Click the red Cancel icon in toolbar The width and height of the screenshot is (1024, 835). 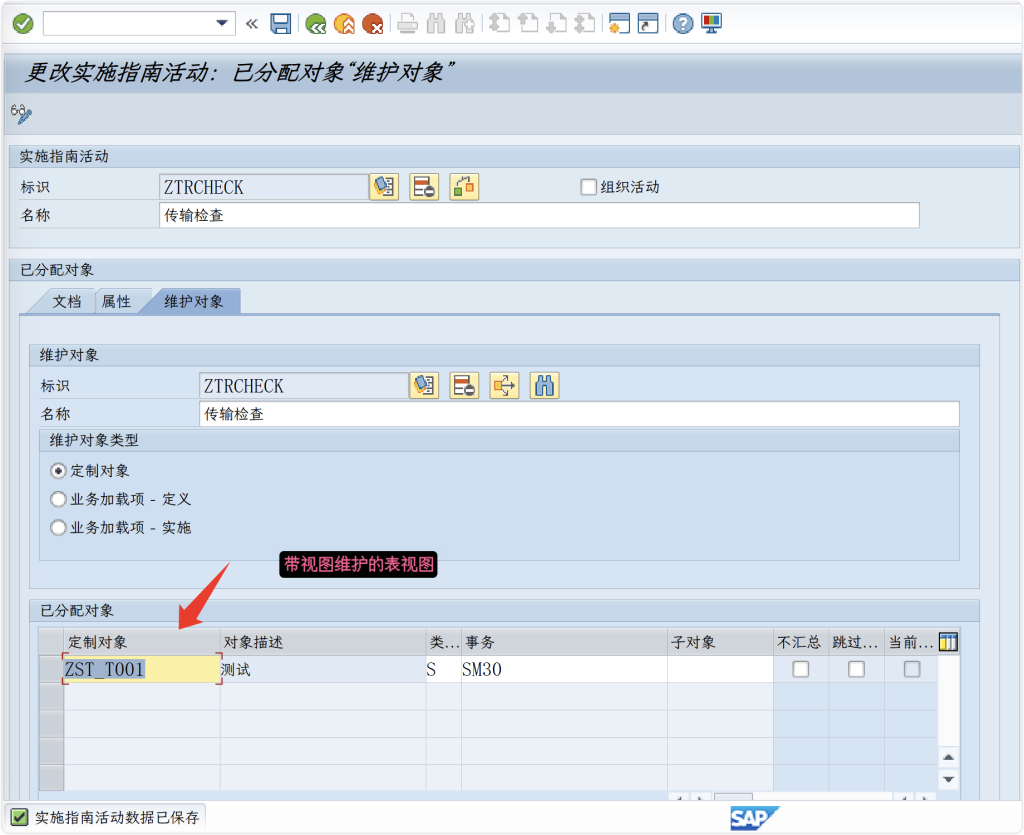click(x=373, y=23)
